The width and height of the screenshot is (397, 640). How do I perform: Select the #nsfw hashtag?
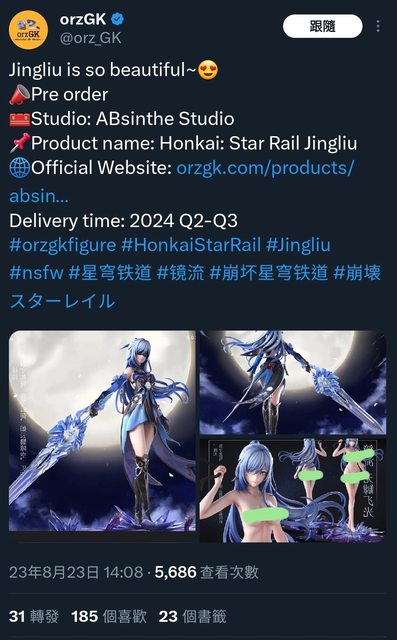[x=36, y=273]
